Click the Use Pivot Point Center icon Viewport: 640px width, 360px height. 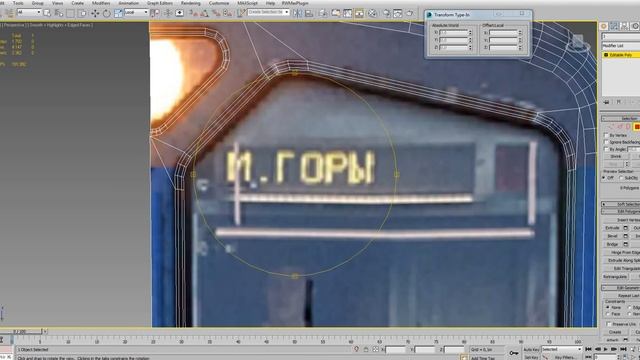[155, 13]
